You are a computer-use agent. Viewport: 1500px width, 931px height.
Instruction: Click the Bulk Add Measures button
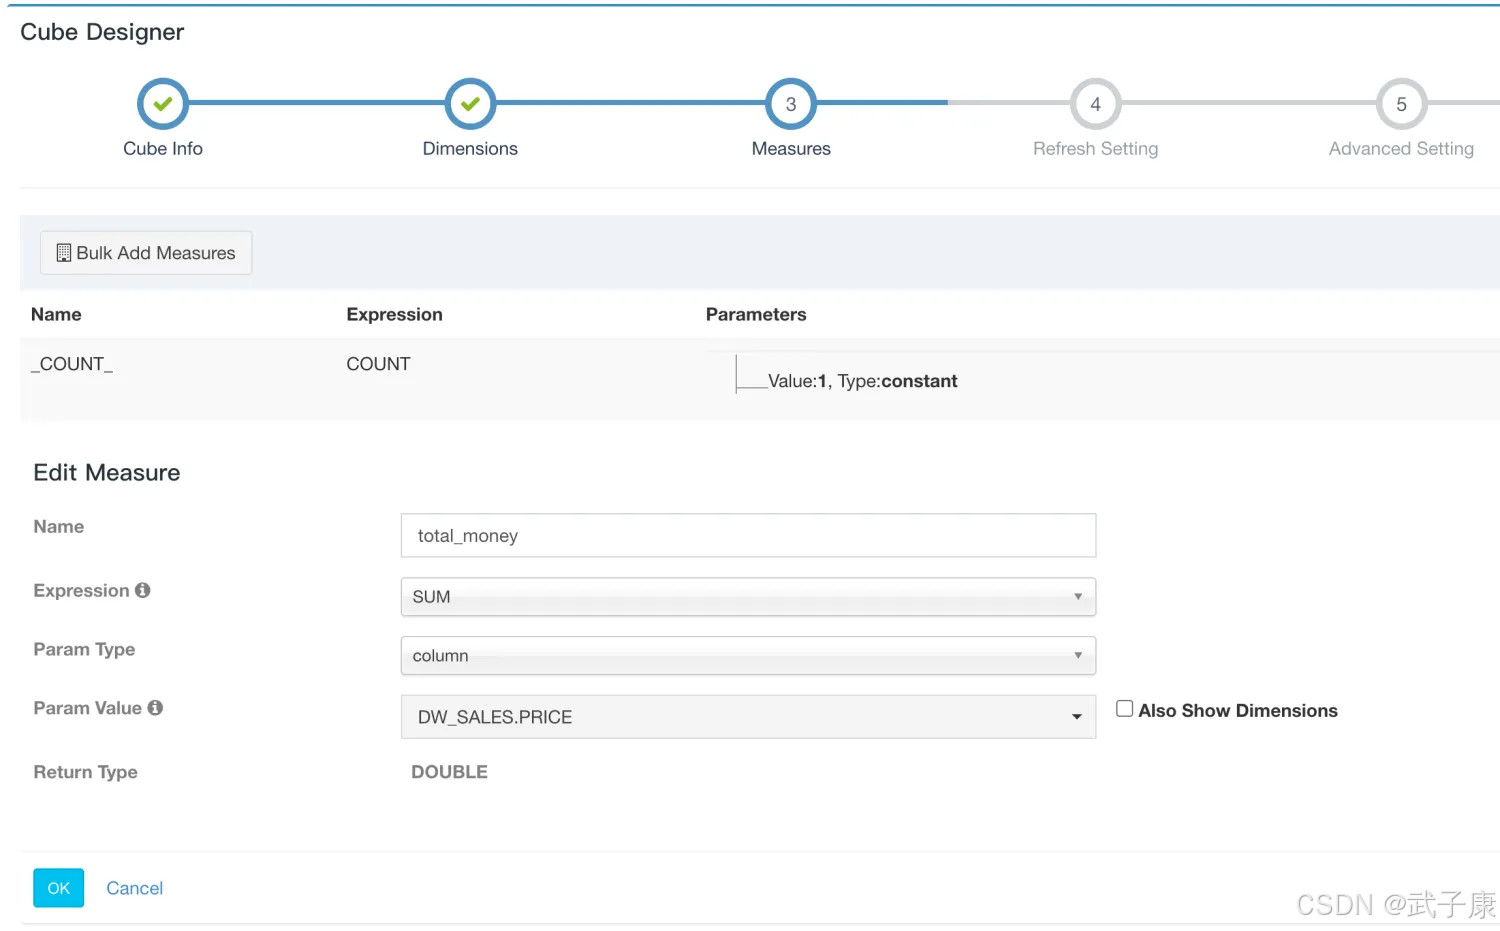[x=146, y=253]
